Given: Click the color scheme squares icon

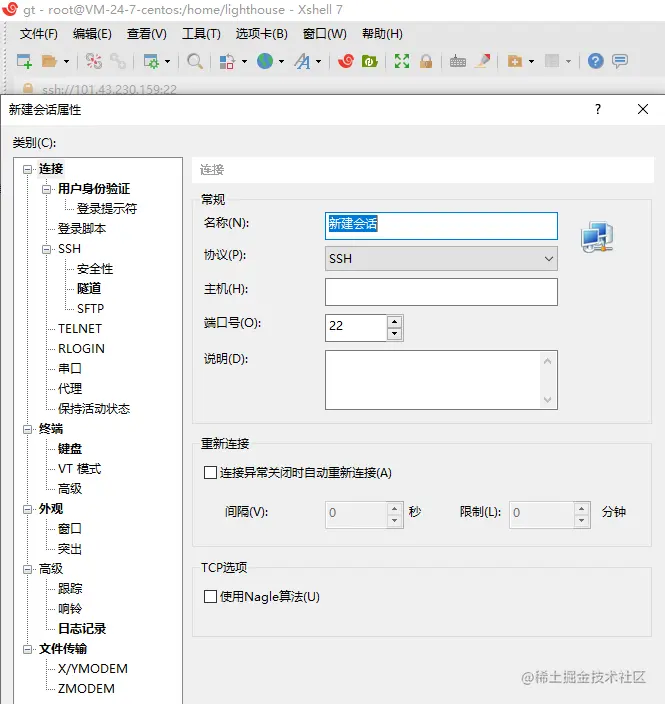Looking at the screenshot, I should [227, 61].
